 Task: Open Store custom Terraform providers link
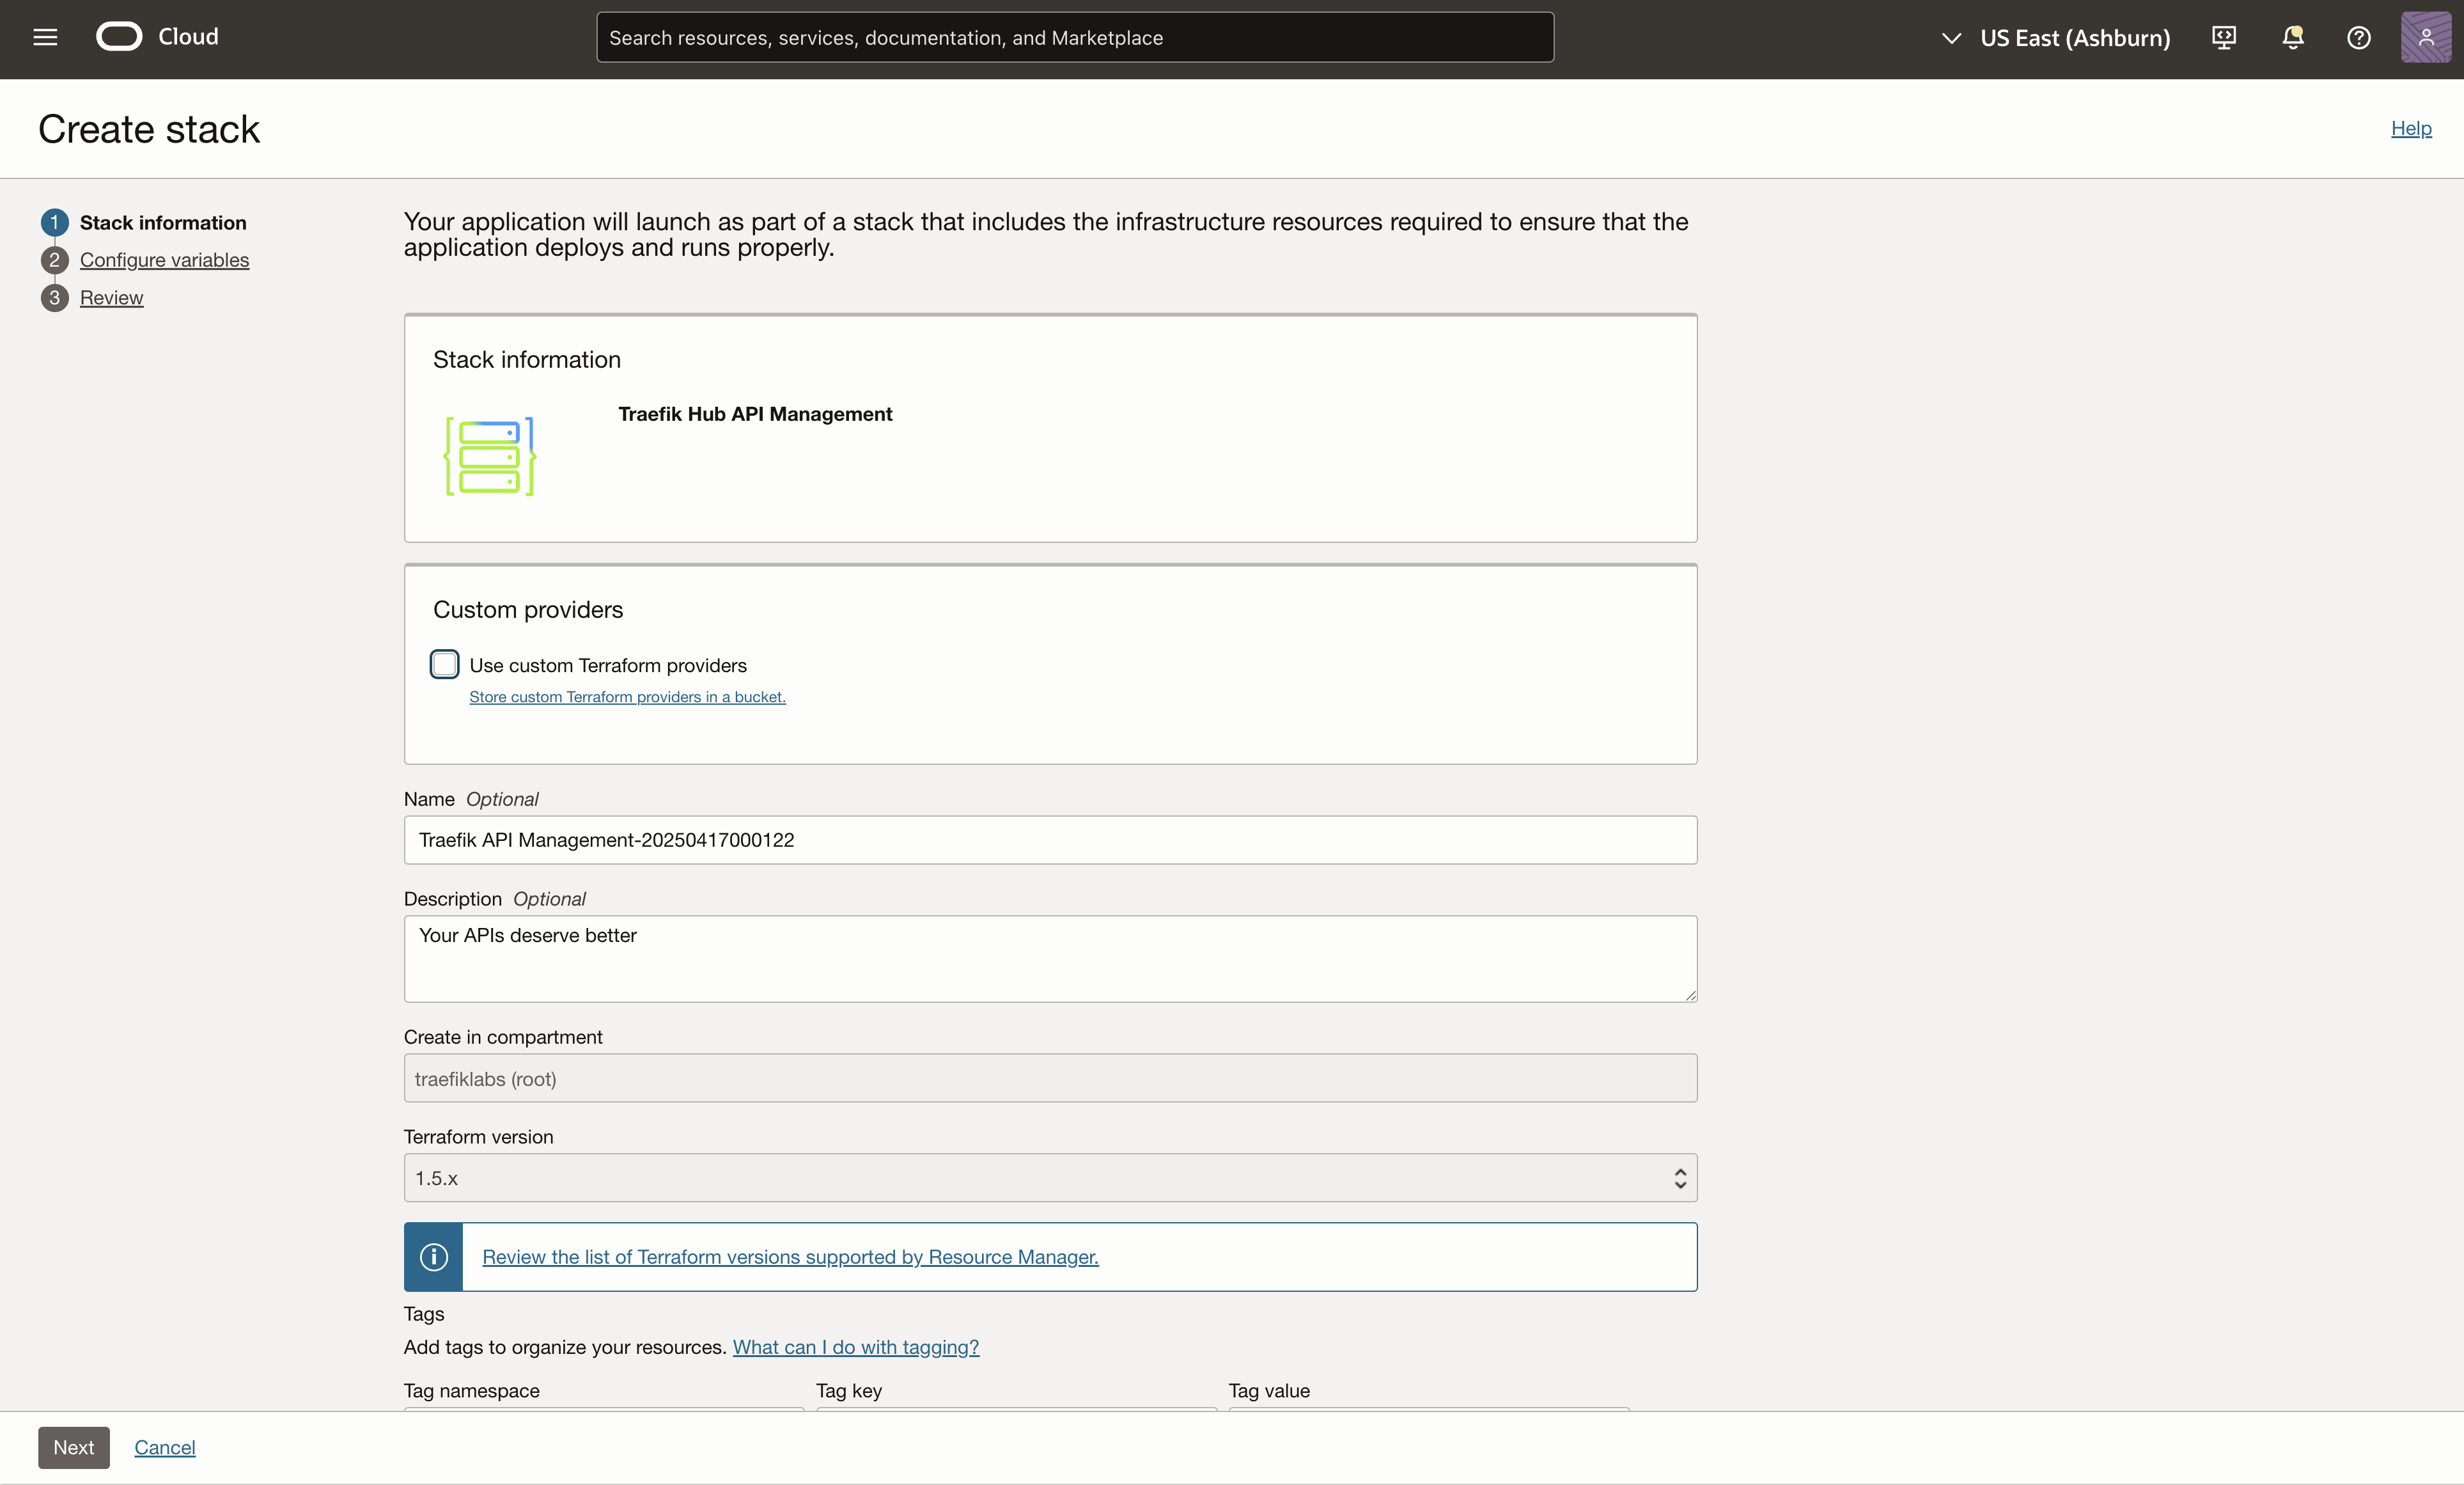pyautogui.click(x=627, y=697)
